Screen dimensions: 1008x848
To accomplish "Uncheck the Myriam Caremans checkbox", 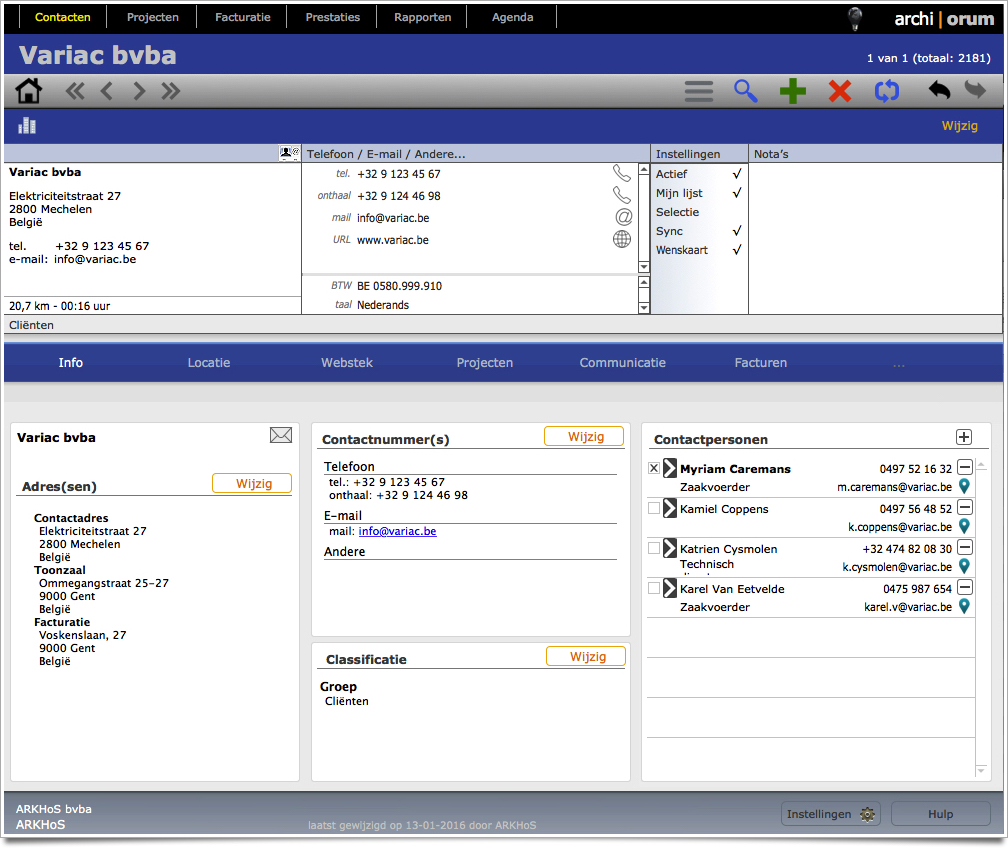I will pos(654,468).
